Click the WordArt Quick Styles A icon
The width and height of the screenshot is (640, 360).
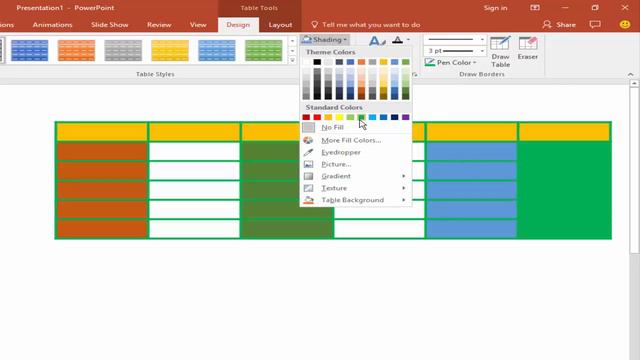(x=376, y=41)
